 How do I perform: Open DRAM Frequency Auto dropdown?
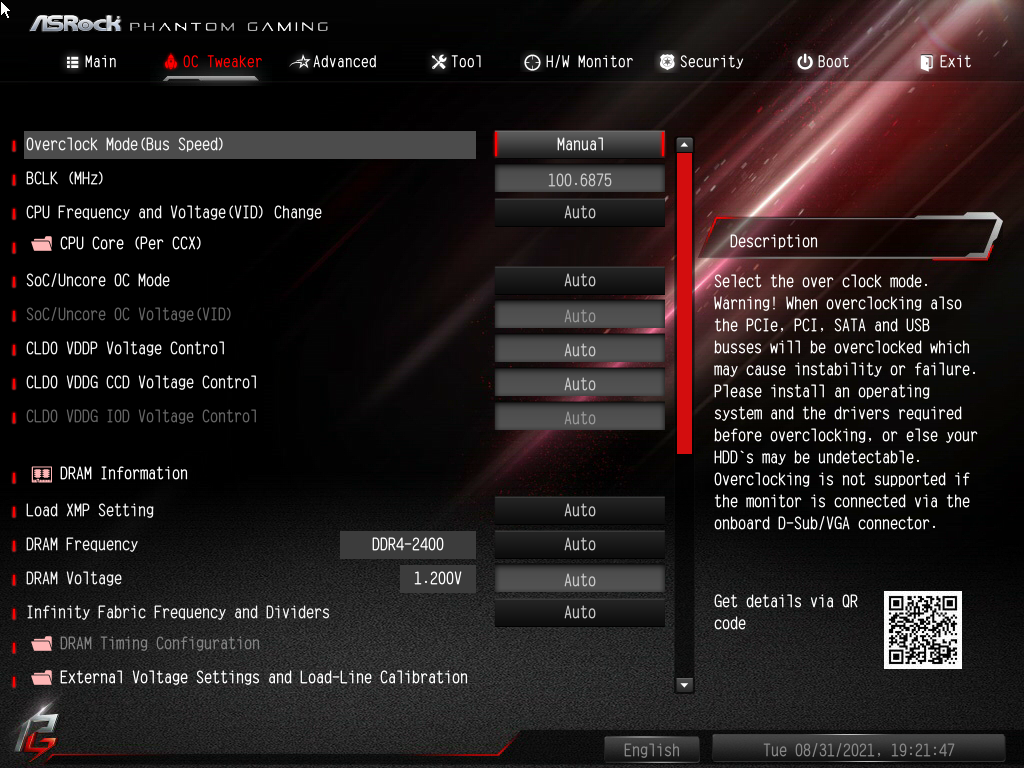click(580, 544)
